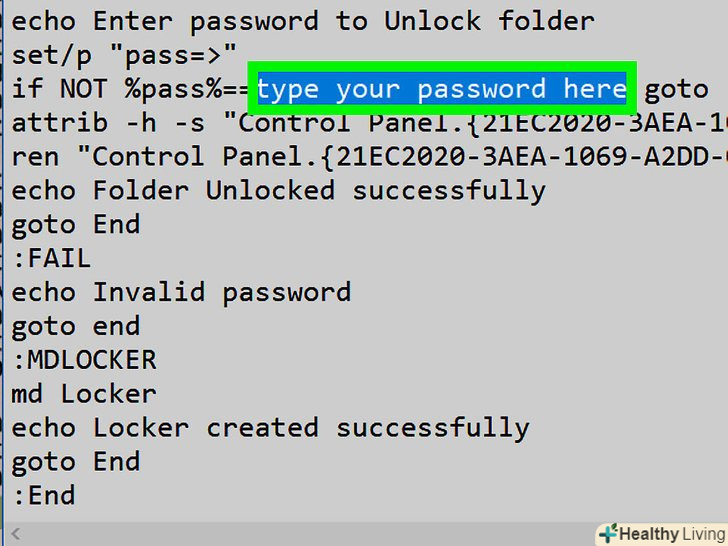This screenshot has width=728, height=546.
Task: Click the ':MDLOCKER' label line
Action: (84, 360)
